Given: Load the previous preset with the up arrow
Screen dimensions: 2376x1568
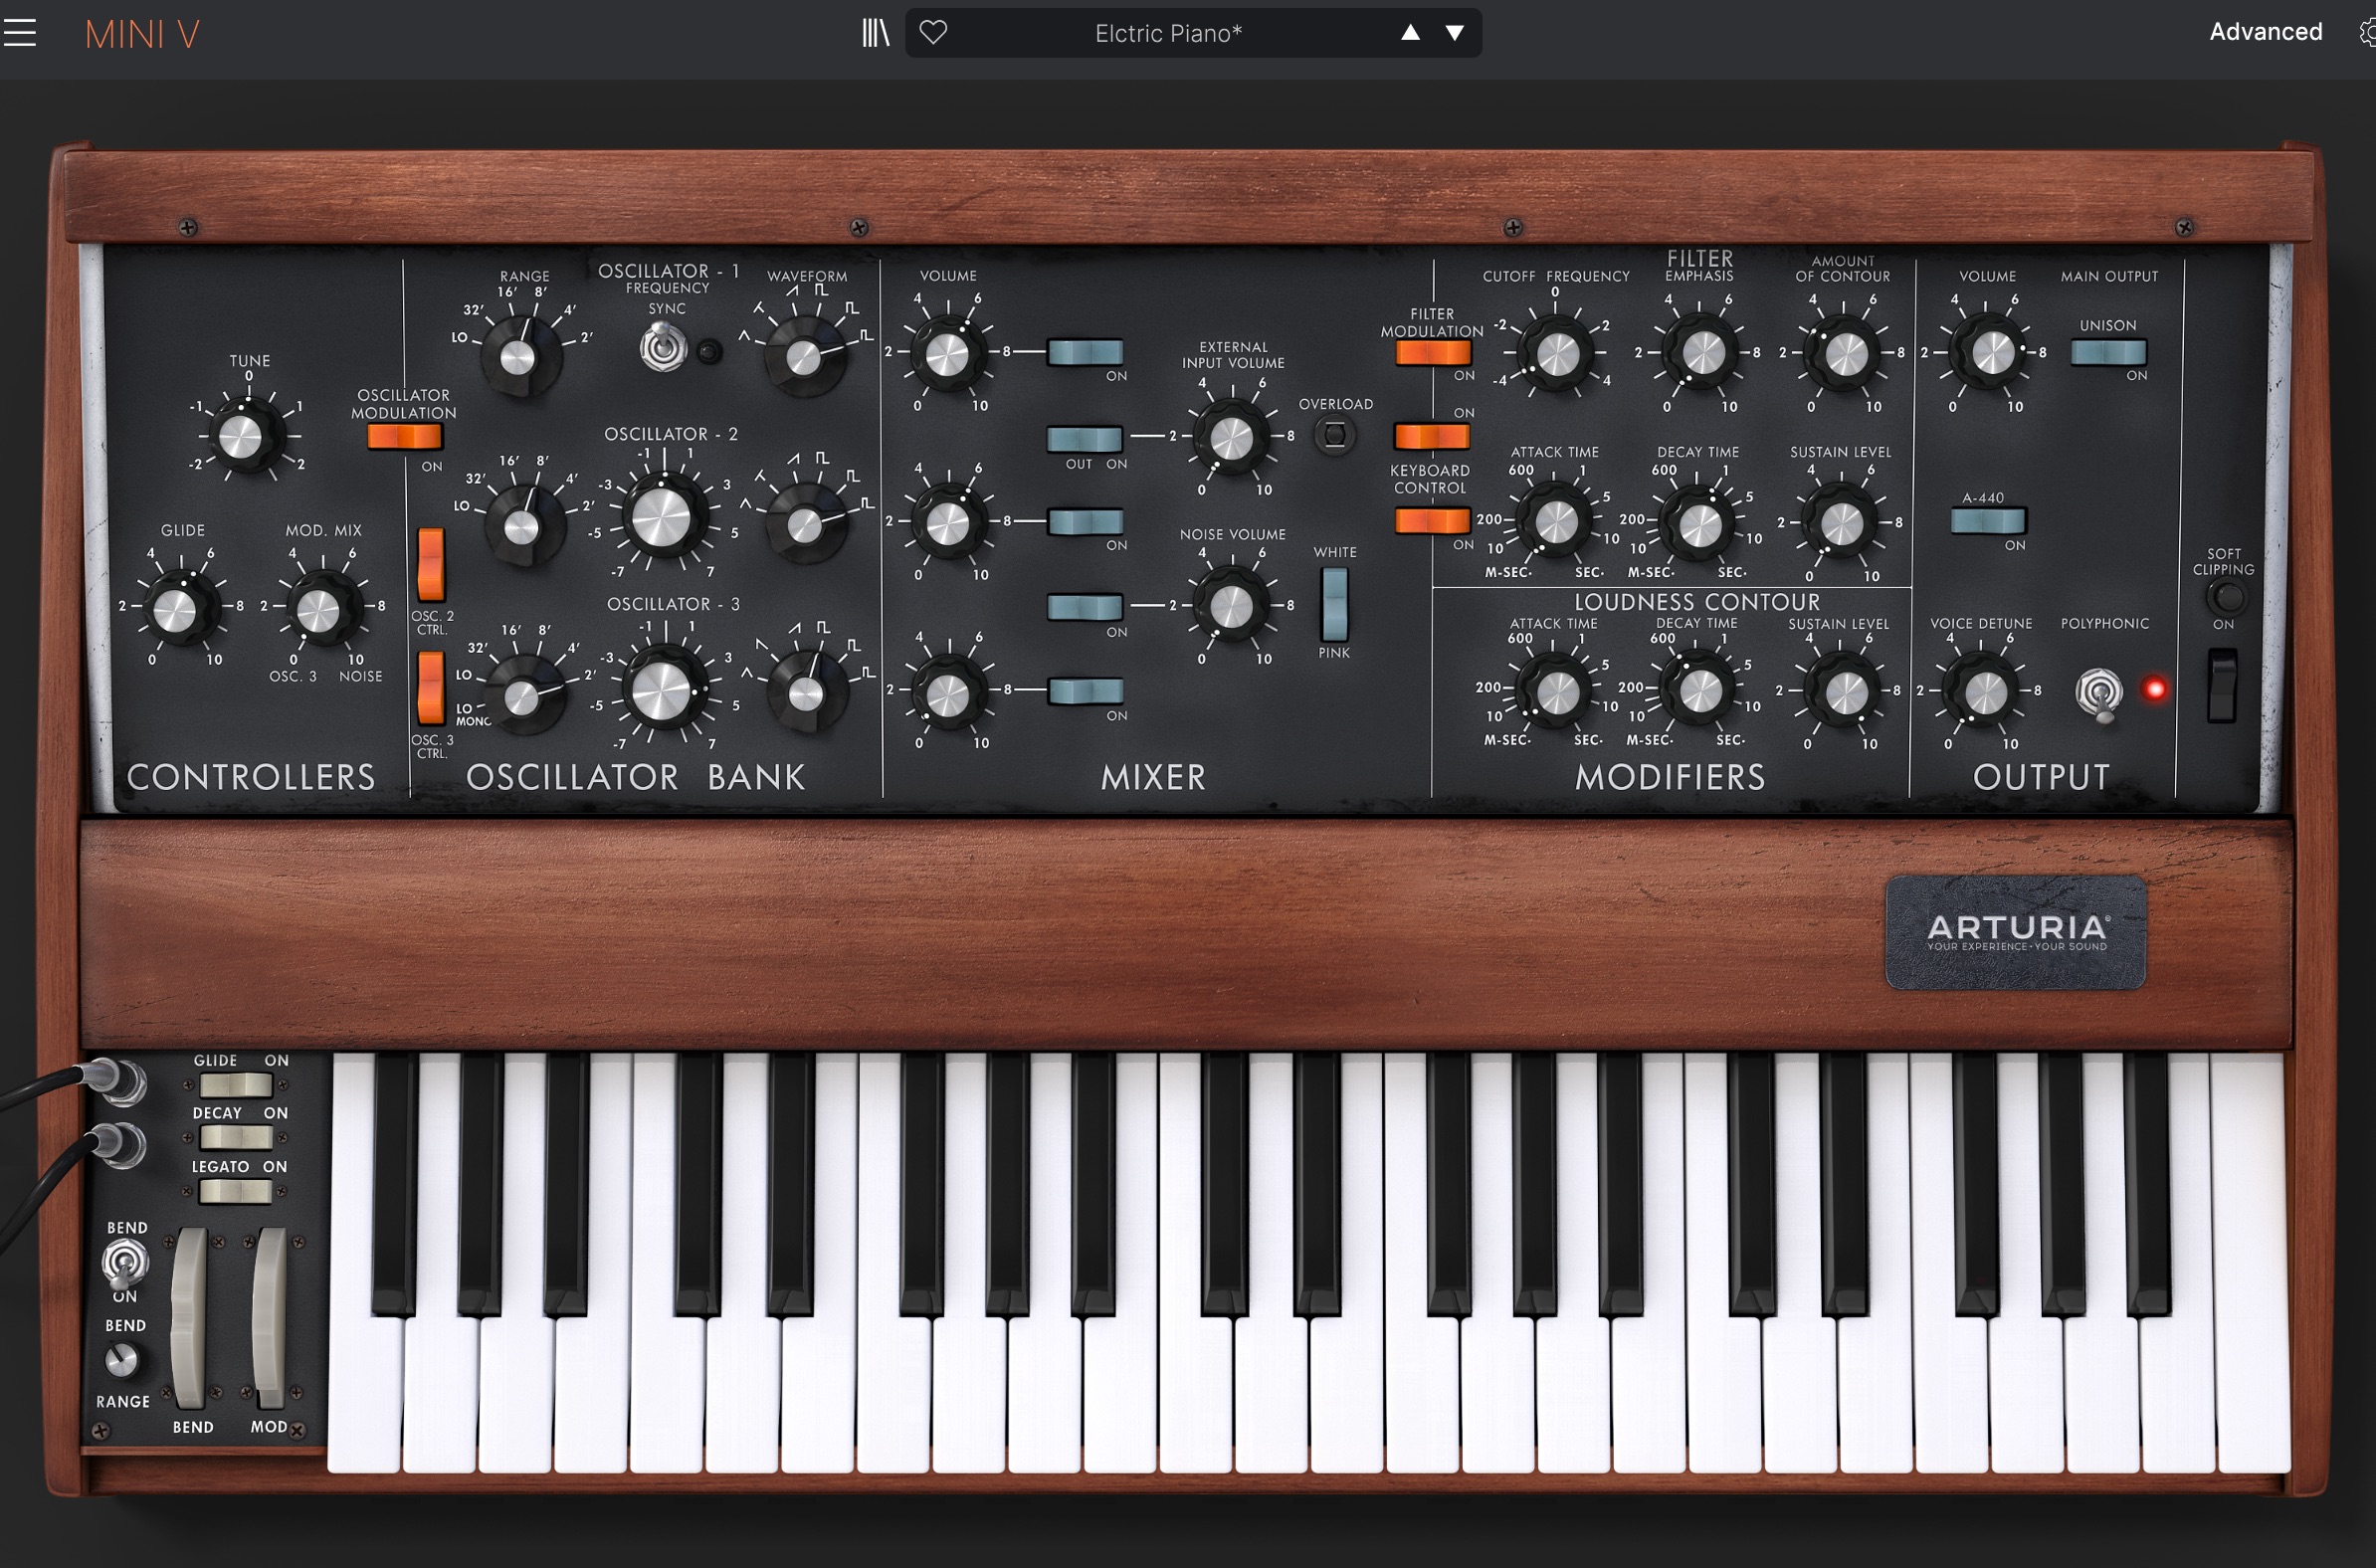Looking at the screenshot, I should (x=1409, y=32).
